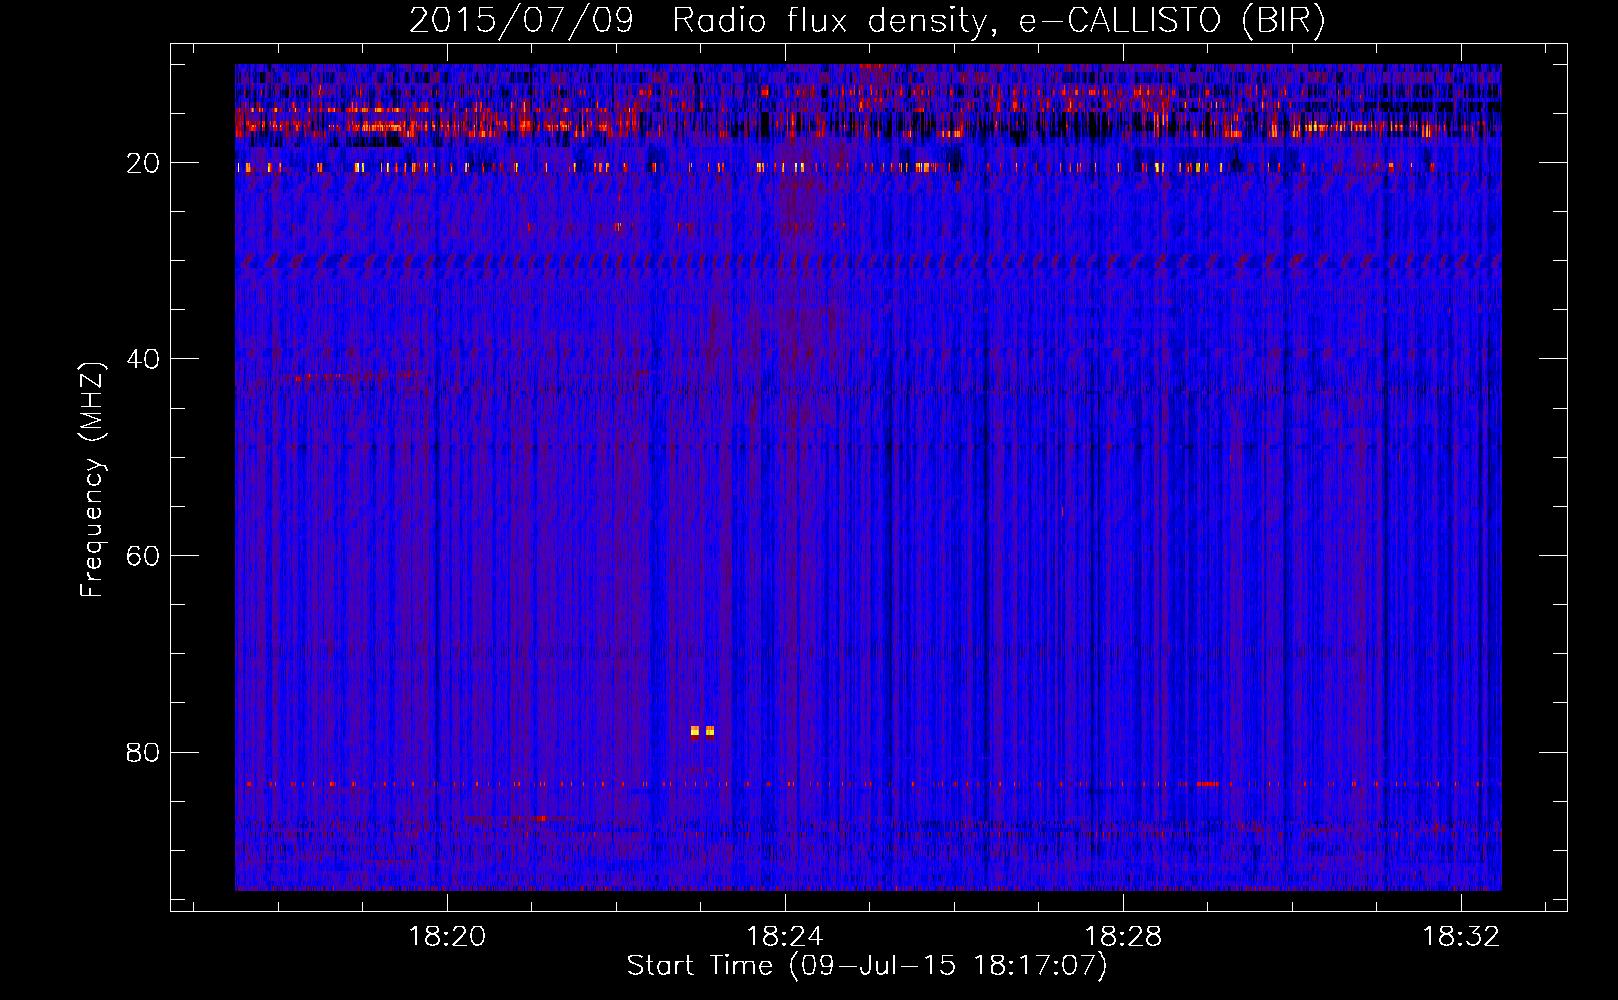Click the "18:20" time tick label
1618x1000 pixels.
[x=447, y=936]
